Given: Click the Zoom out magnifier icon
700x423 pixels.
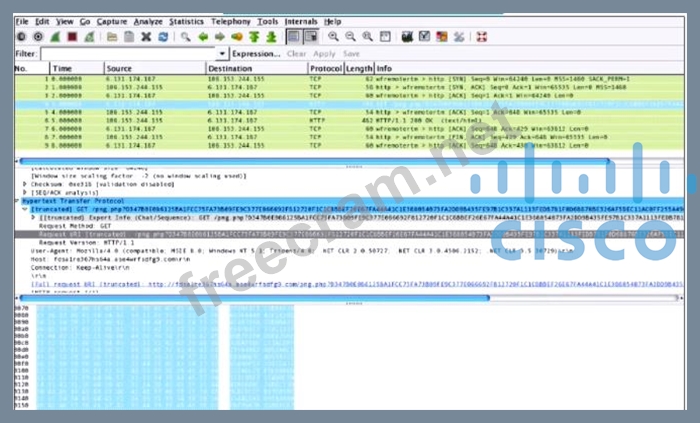Looking at the screenshot, I should [351, 37].
